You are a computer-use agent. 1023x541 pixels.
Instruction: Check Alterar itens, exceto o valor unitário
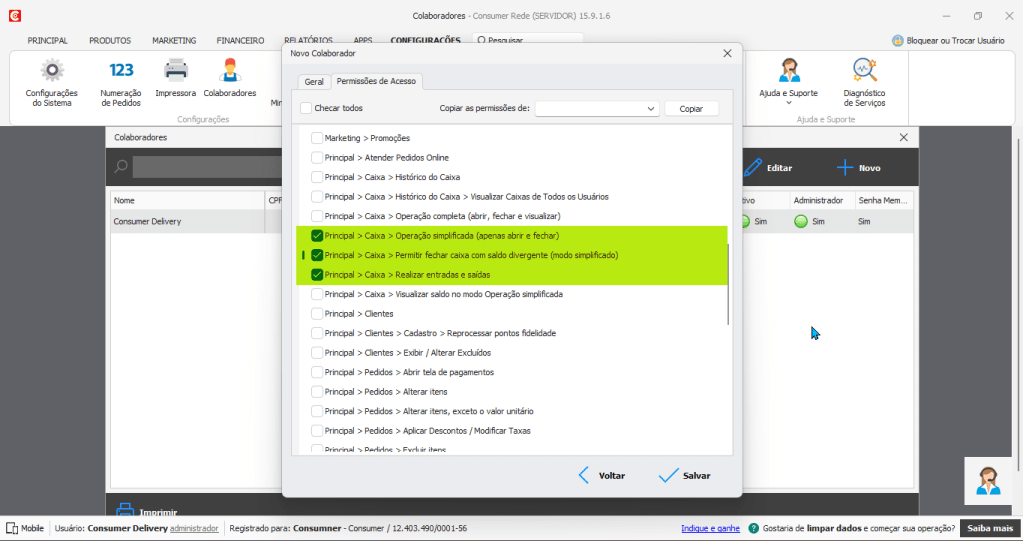point(317,412)
